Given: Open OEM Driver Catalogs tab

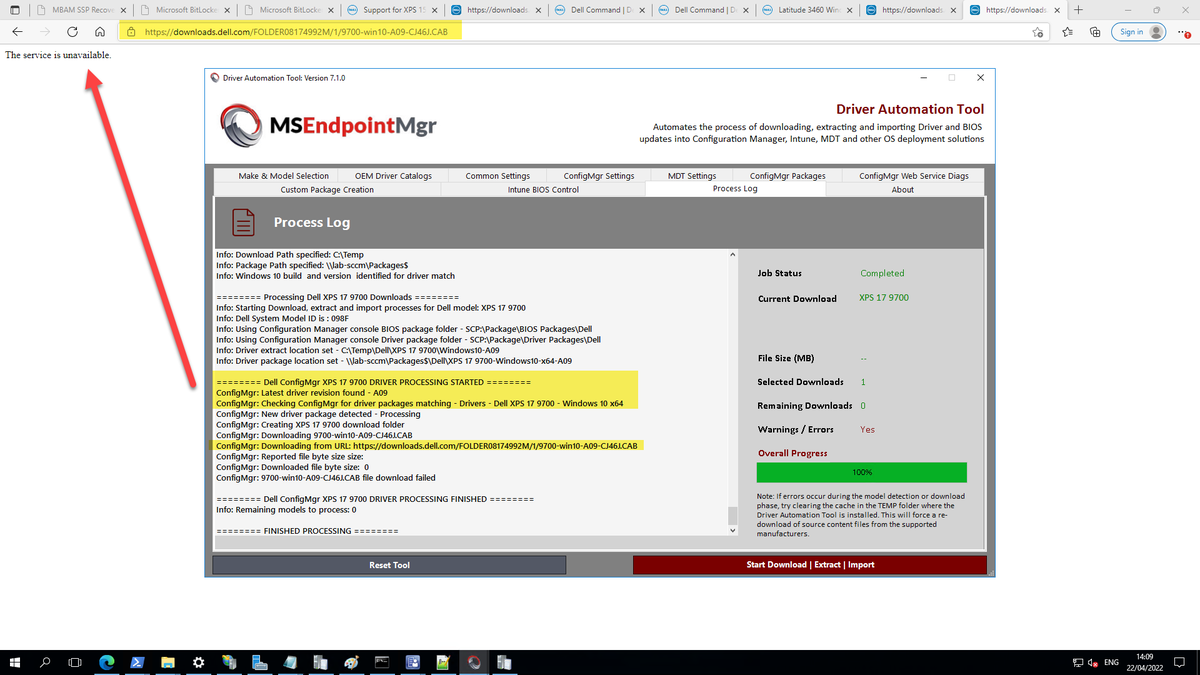Looking at the screenshot, I should [393, 176].
